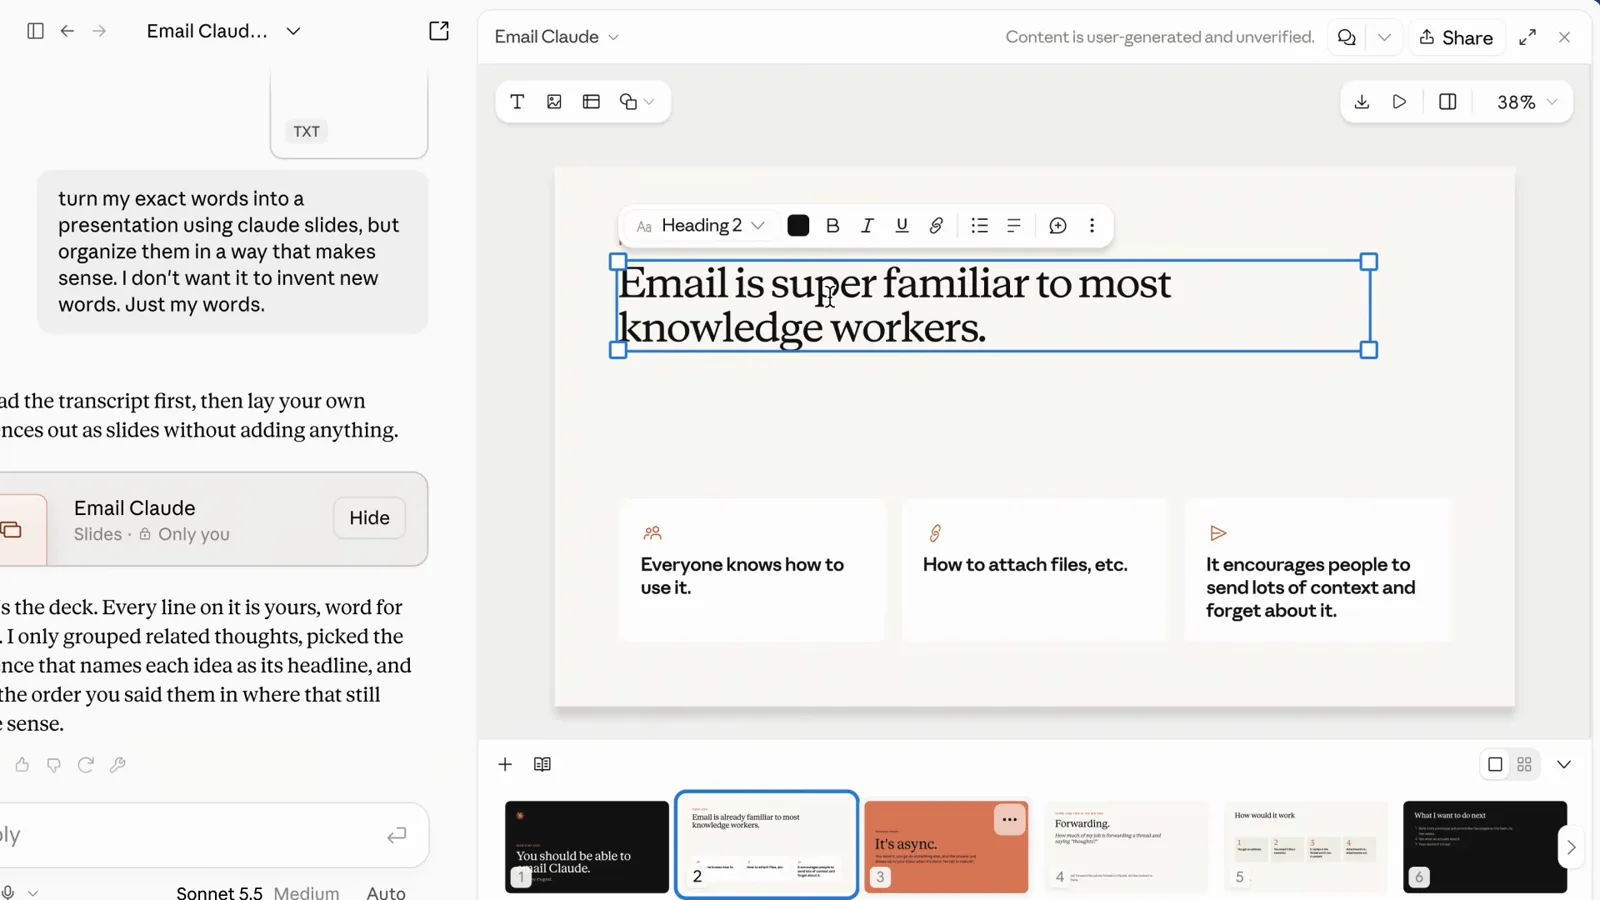Expand the artifact to fullscreen

1527,37
